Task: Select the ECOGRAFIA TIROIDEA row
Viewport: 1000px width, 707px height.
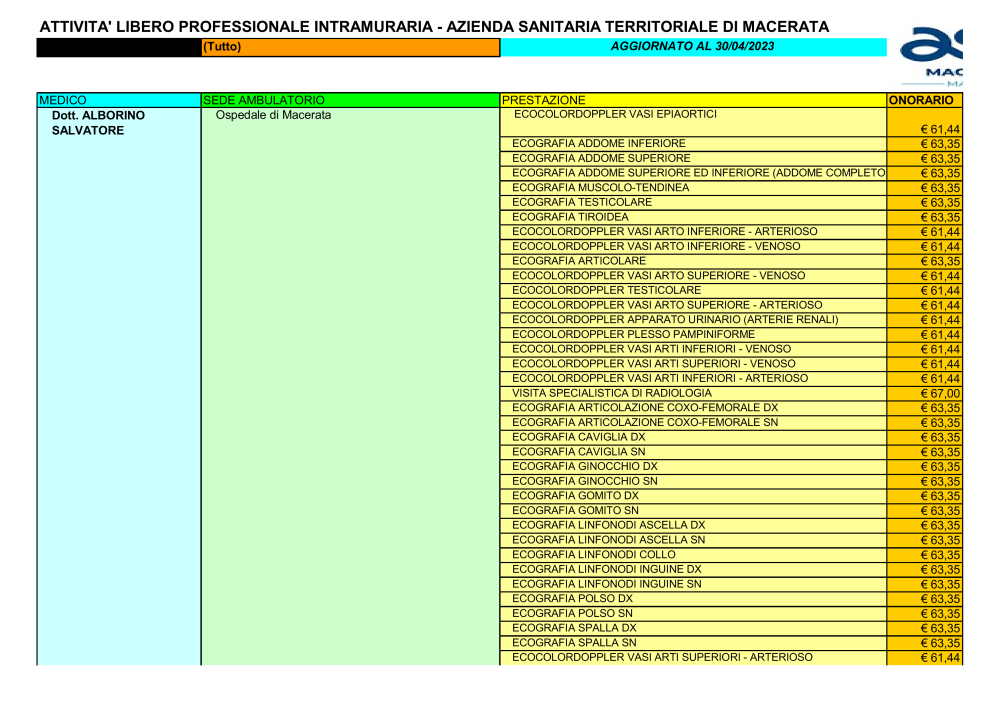Action: (x=571, y=217)
